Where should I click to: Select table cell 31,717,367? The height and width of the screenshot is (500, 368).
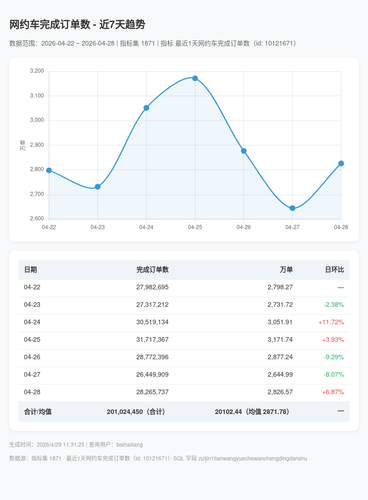(x=152, y=340)
